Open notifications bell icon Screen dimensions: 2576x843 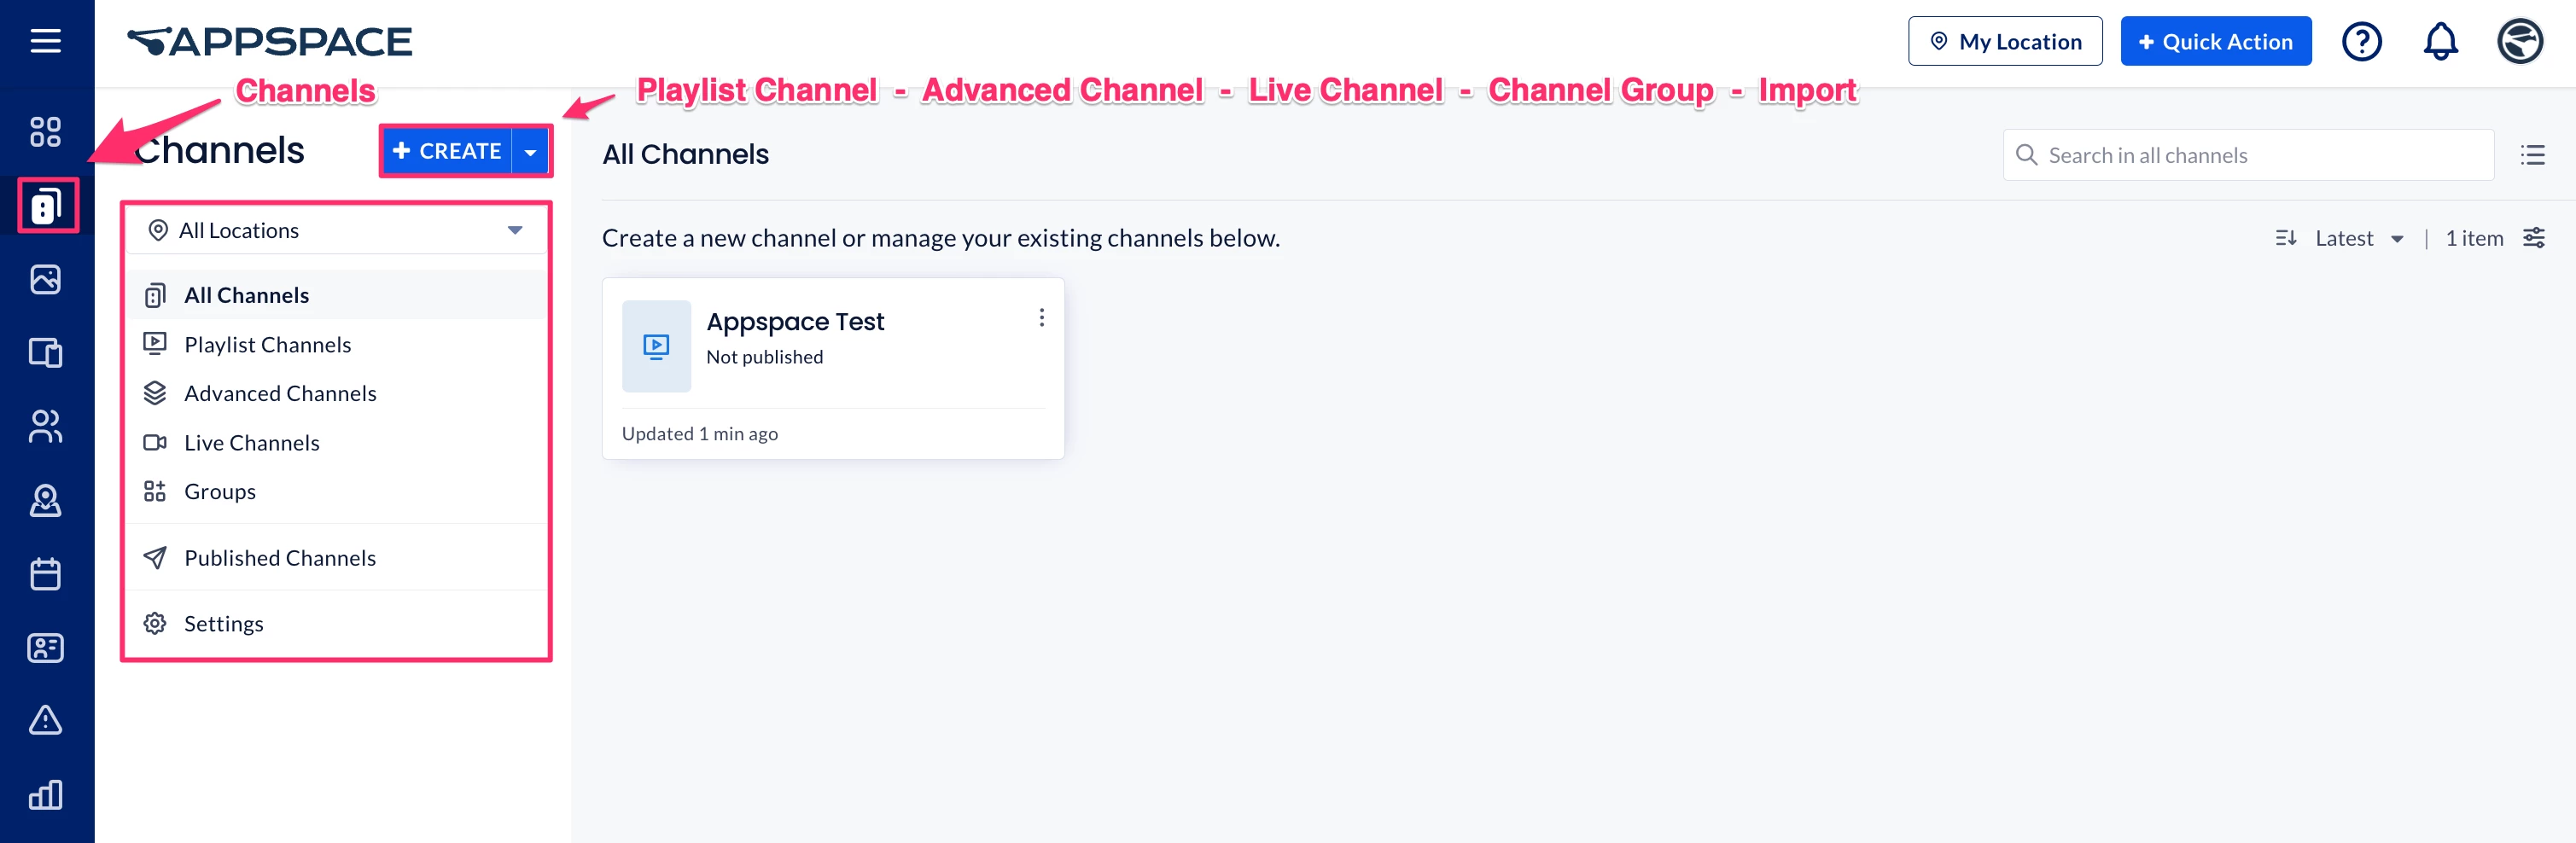click(x=2440, y=42)
